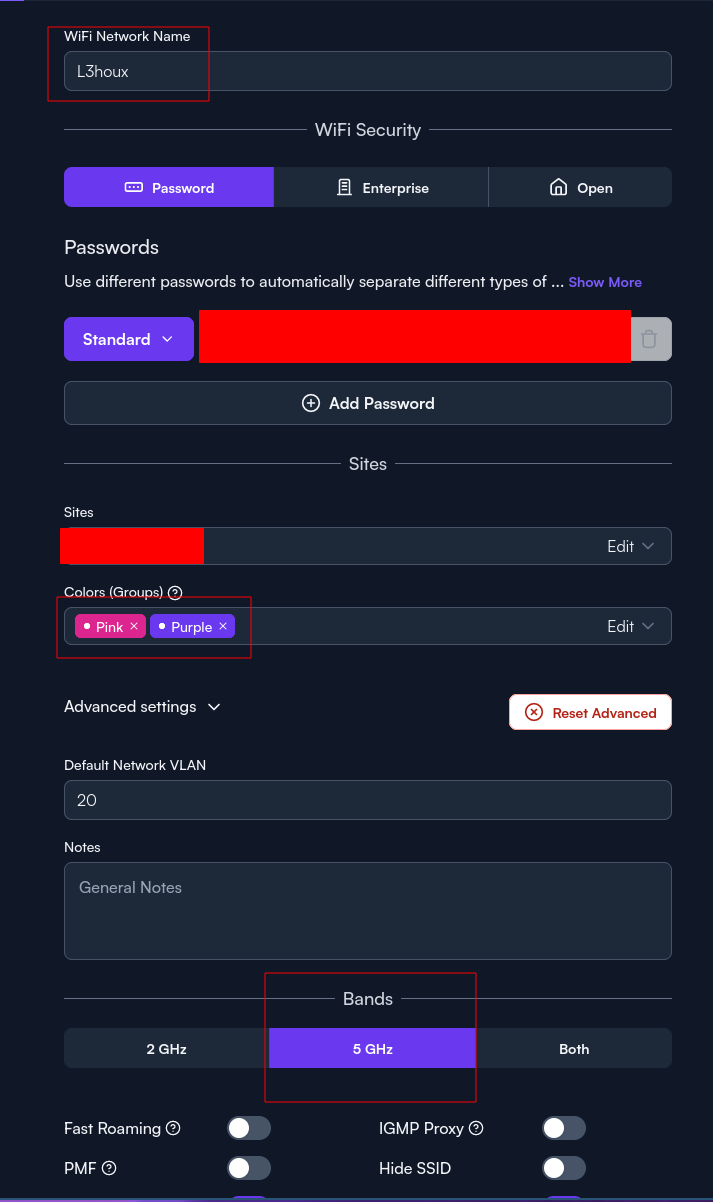Screen dimensions: 713x1202
Task: Click the PMF help icon
Action: [x=110, y=1168]
